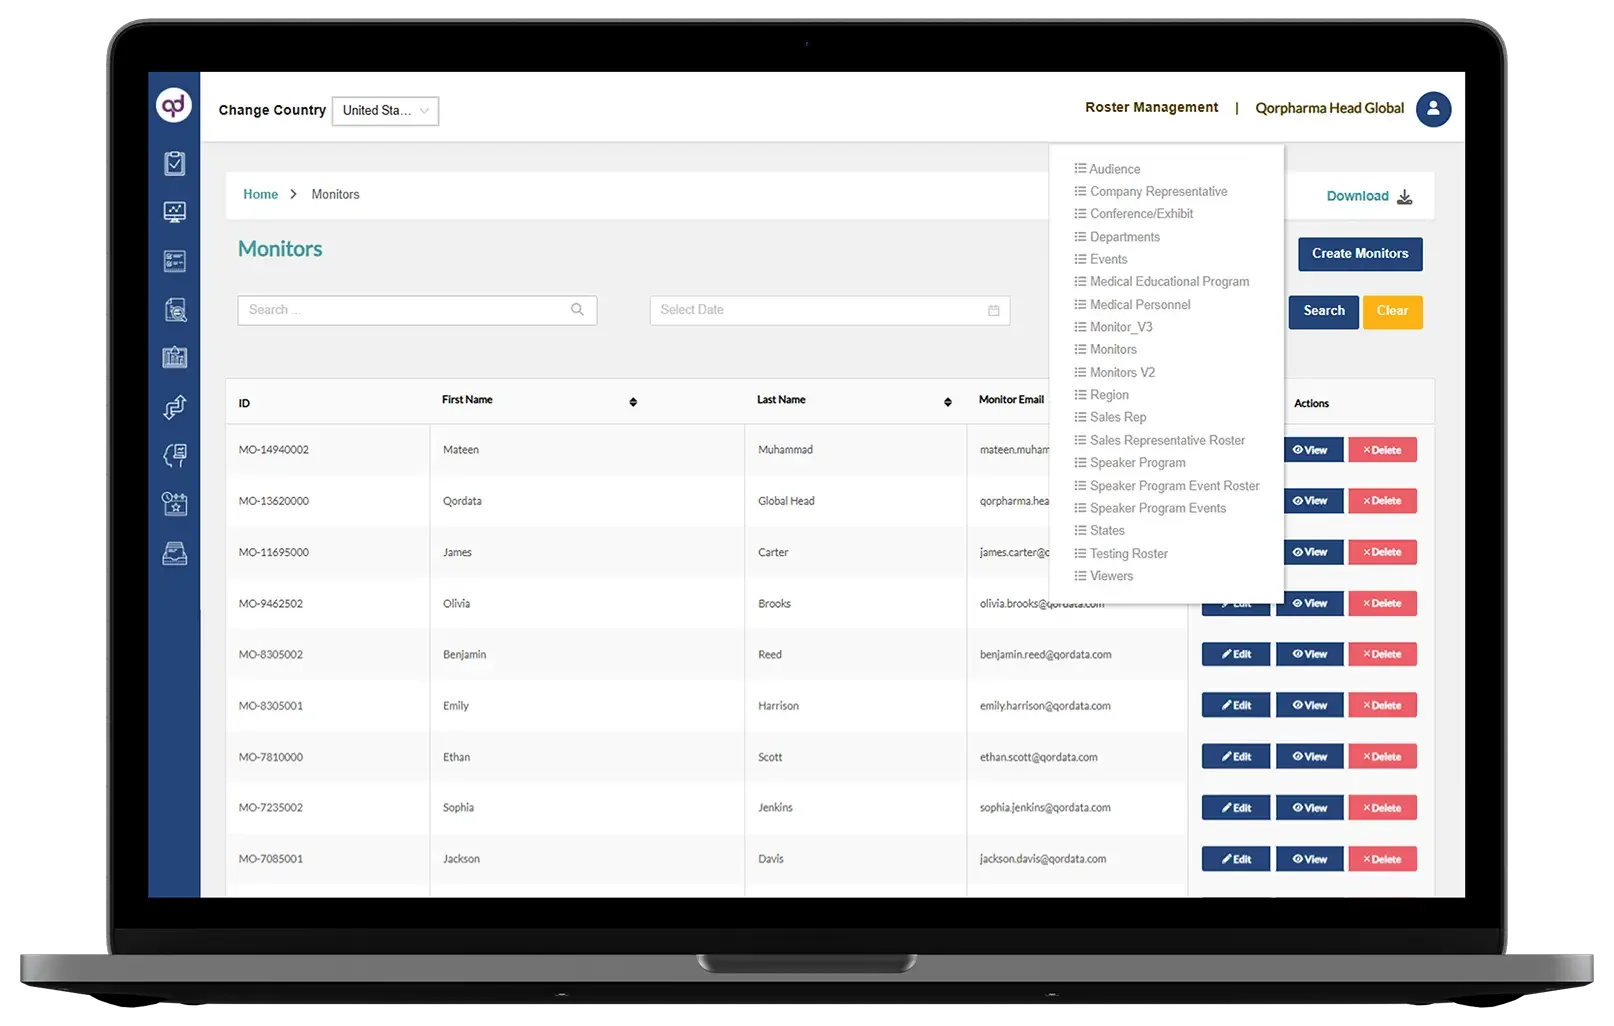Click the Create Monitors button
The height and width of the screenshot is (1026, 1614).
1360,254
